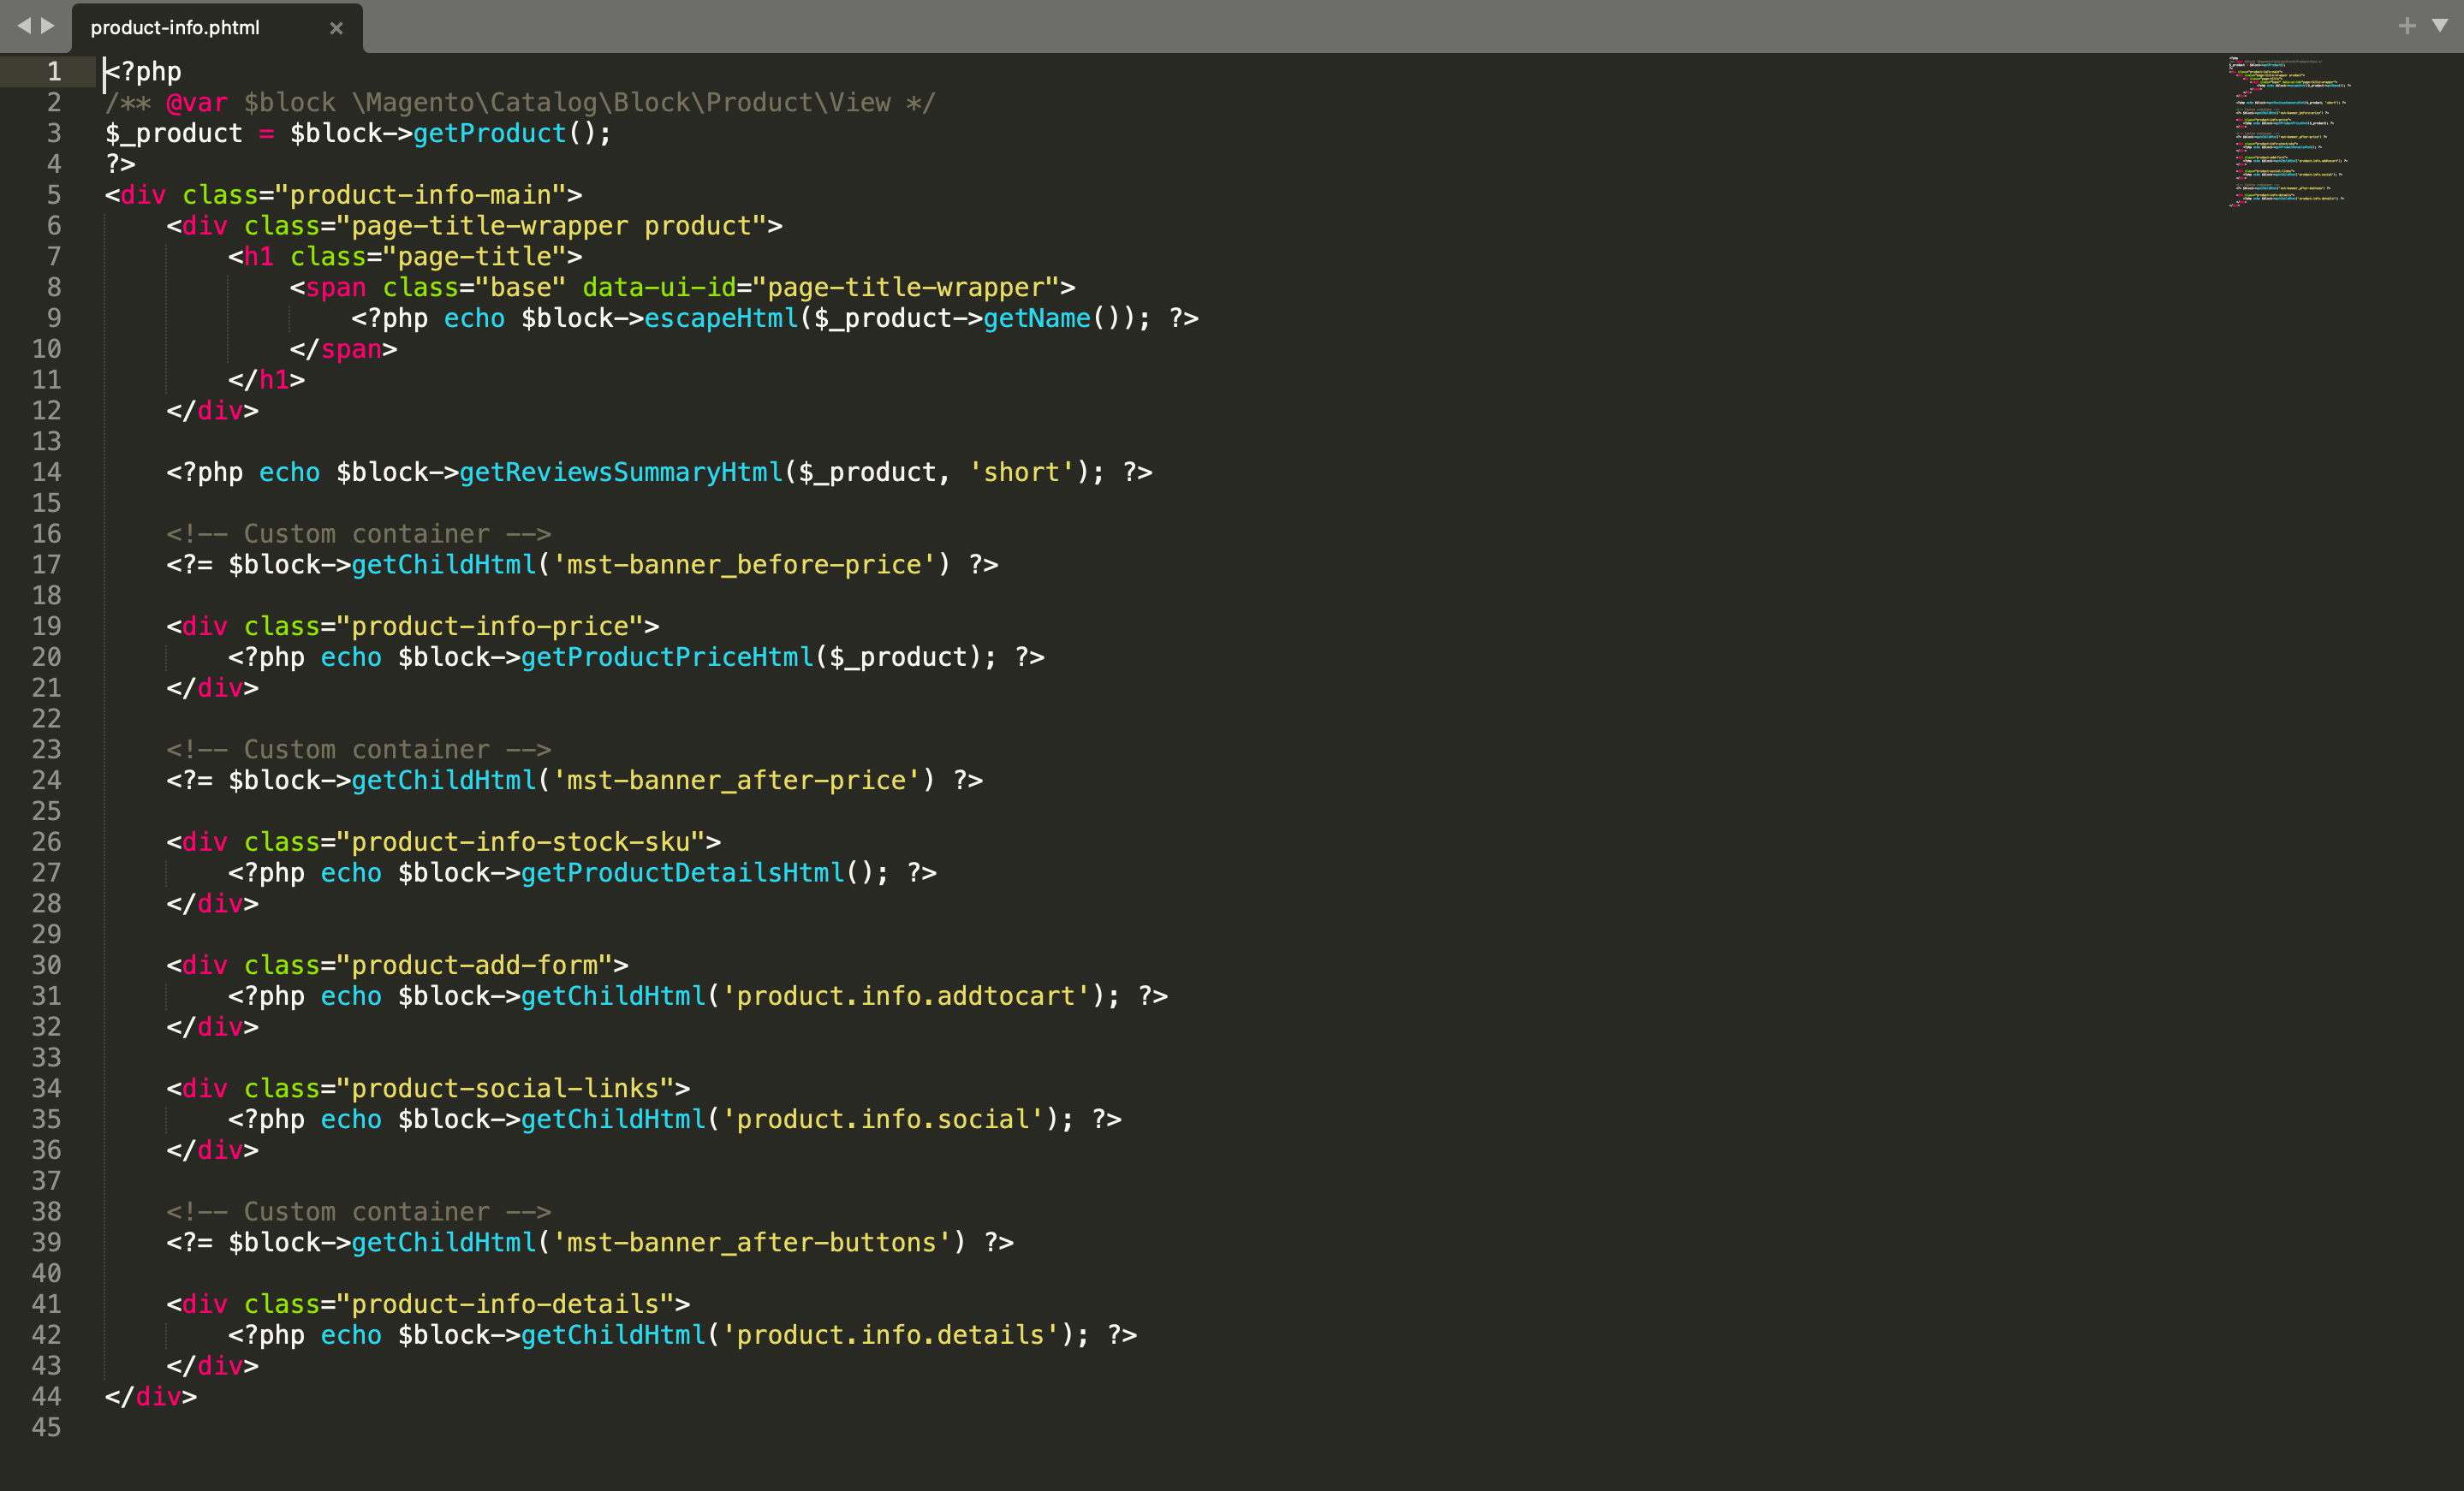This screenshot has width=2464, height=1491.
Task: Click the getReviewsSummaryHtml method
Action: [x=620, y=472]
